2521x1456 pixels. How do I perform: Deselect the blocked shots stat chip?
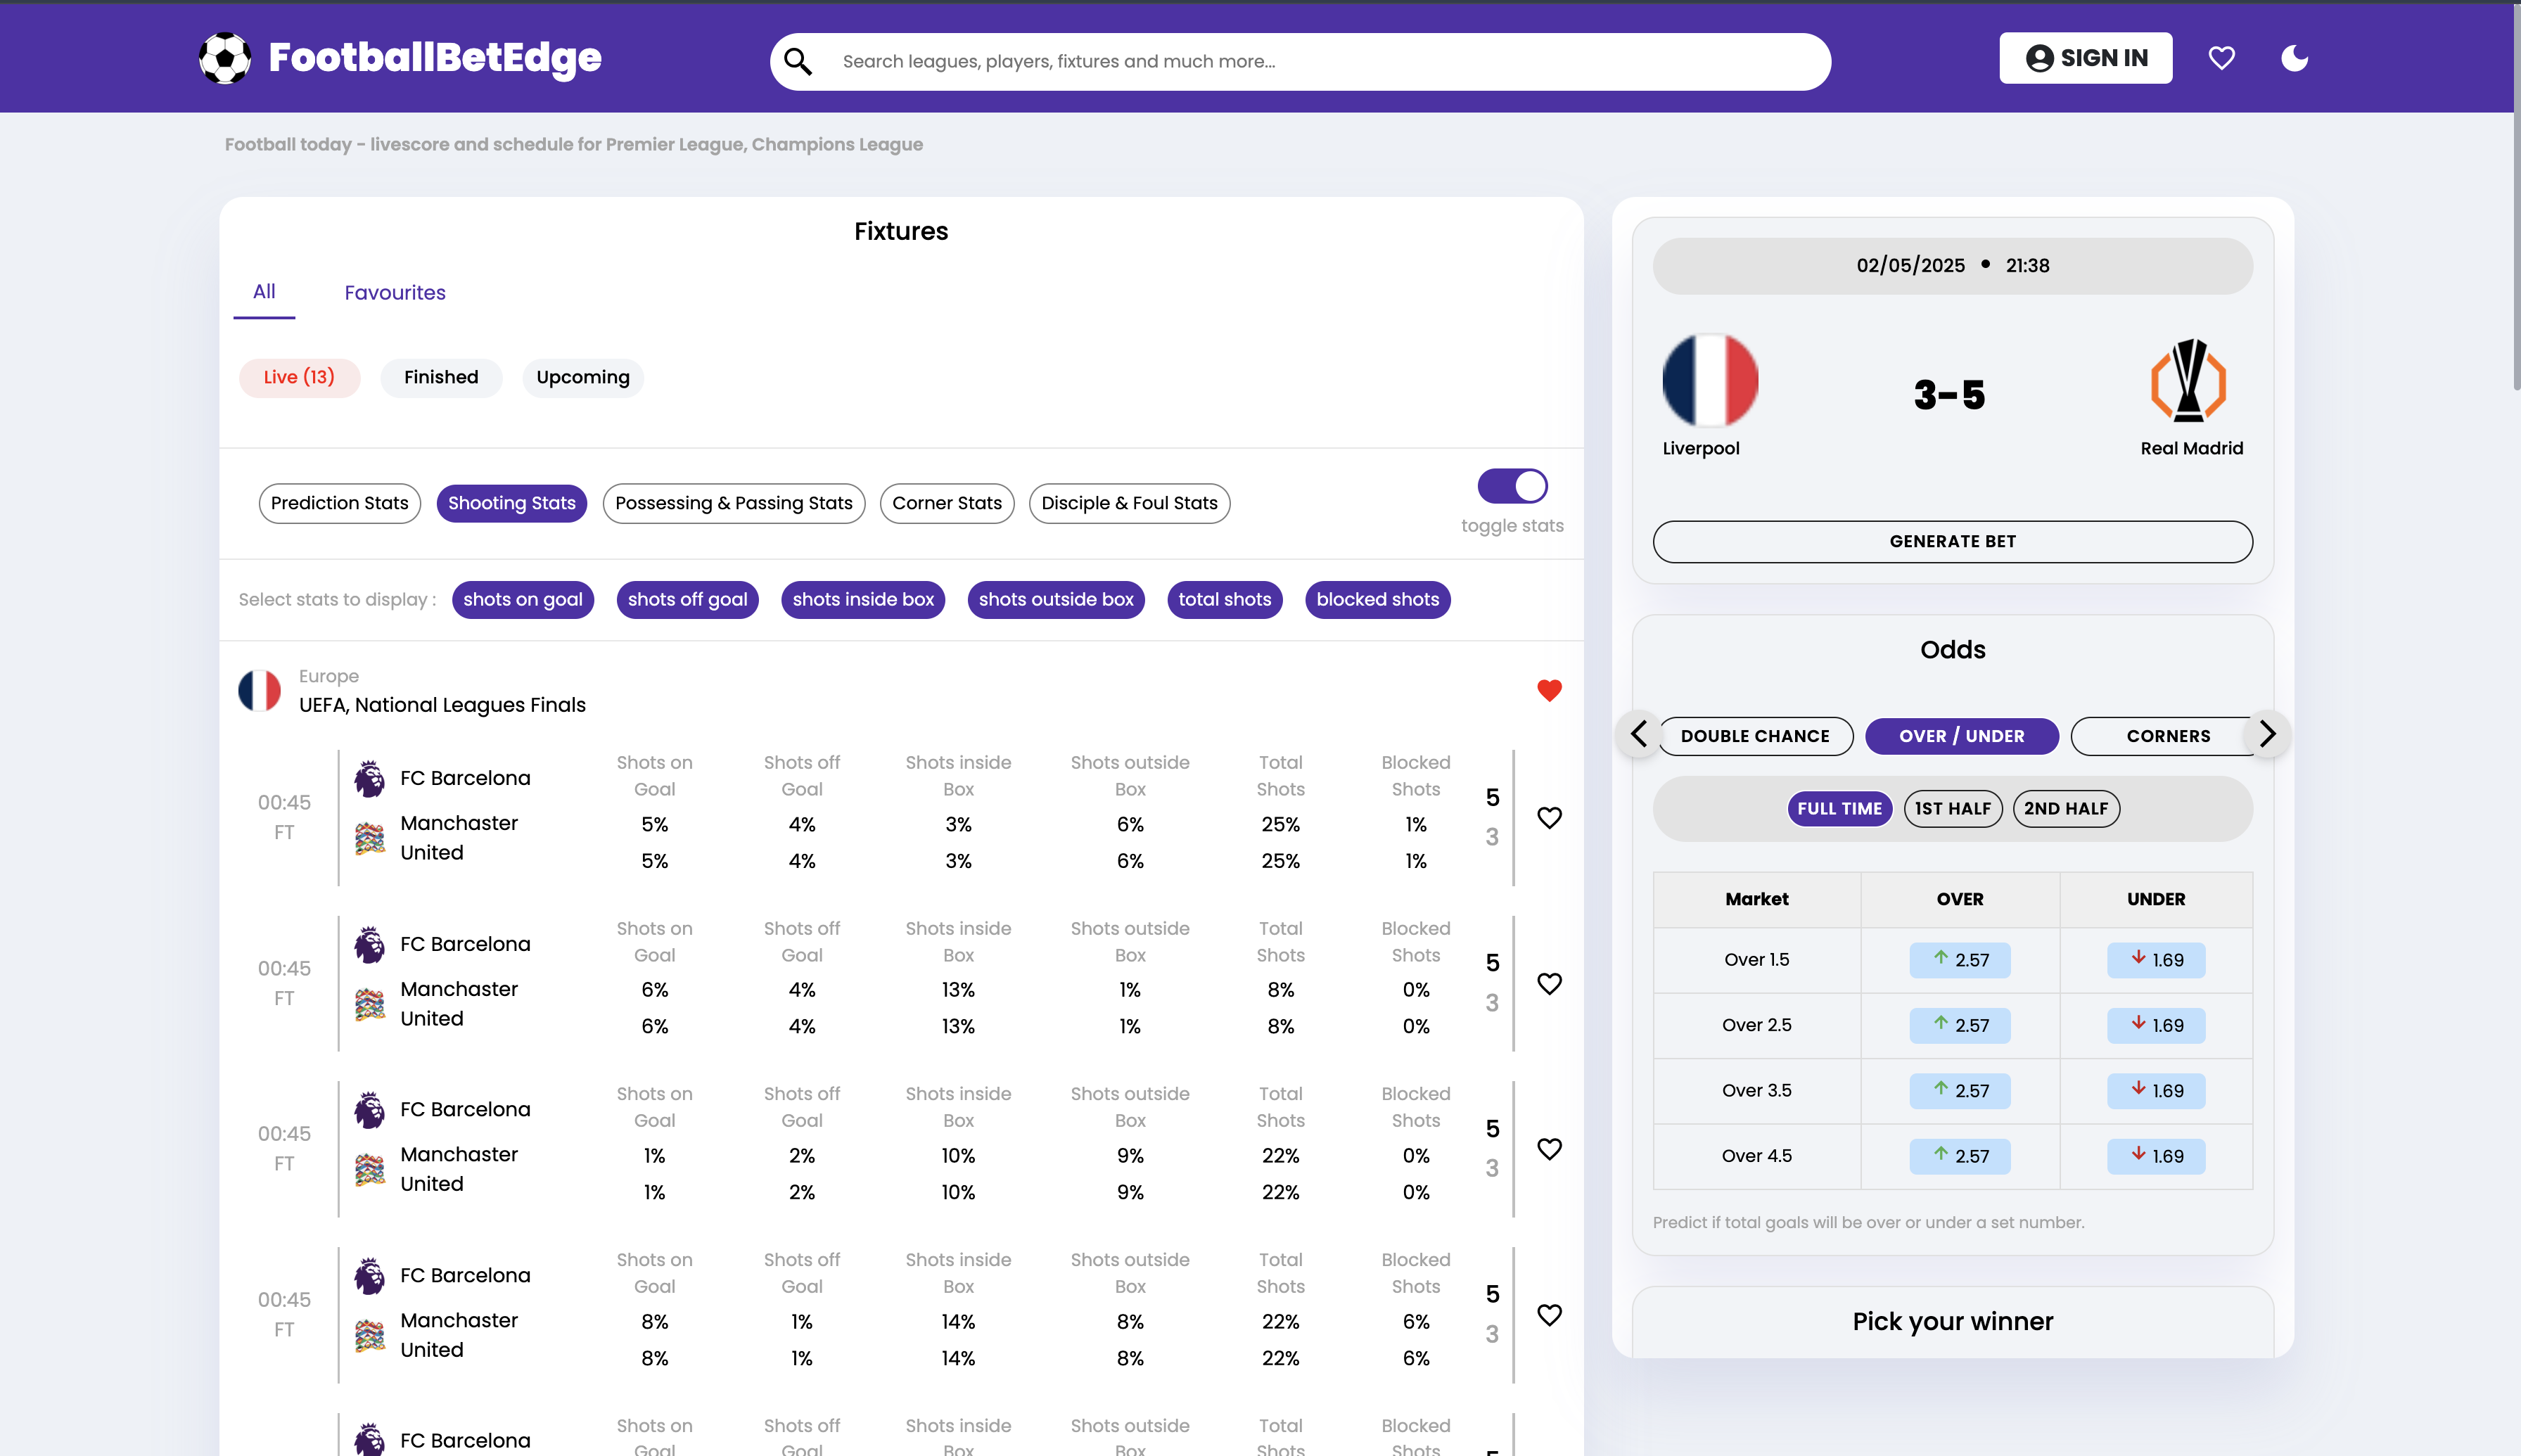coord(1377,599)
